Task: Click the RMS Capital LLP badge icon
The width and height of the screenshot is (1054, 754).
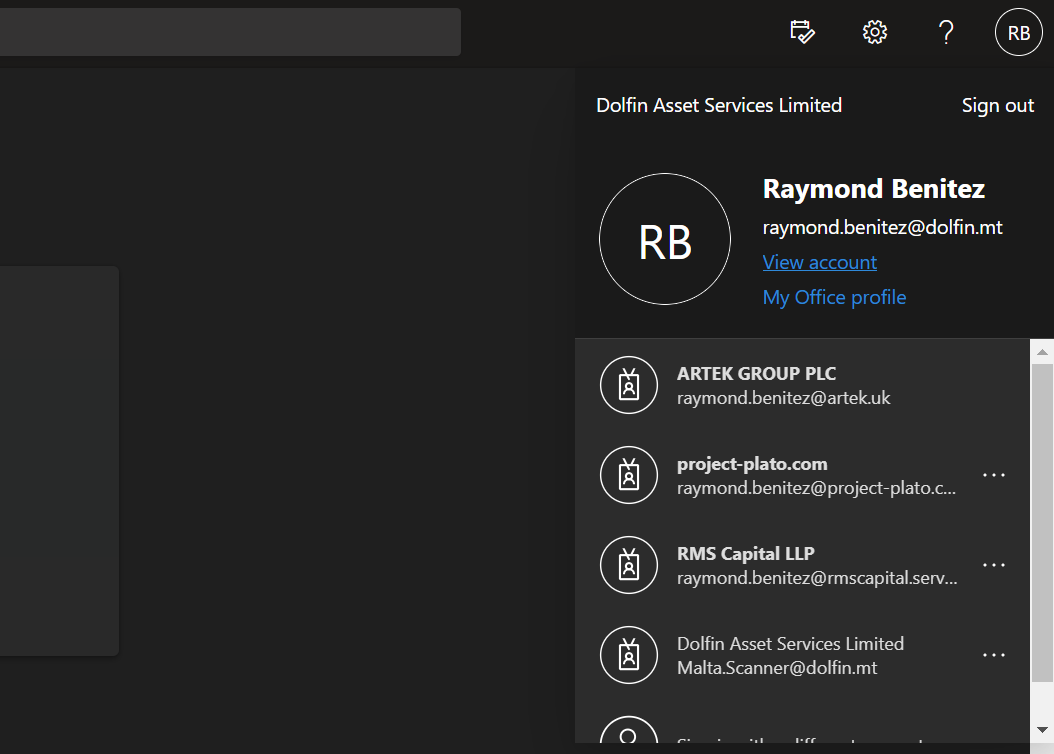Action: pyautogui.click(x=628, y=565)
